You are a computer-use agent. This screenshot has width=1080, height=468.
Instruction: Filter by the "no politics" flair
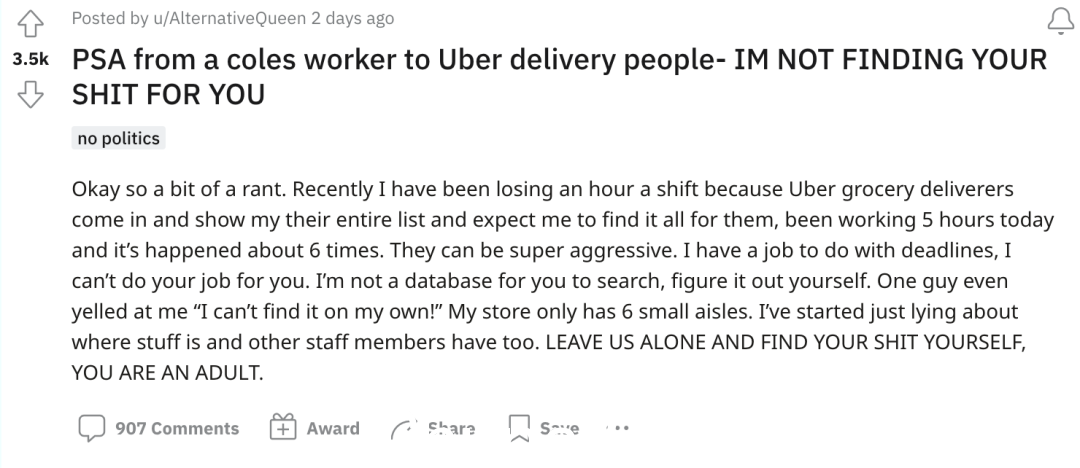pyautogui.click(x=118, y=139)
